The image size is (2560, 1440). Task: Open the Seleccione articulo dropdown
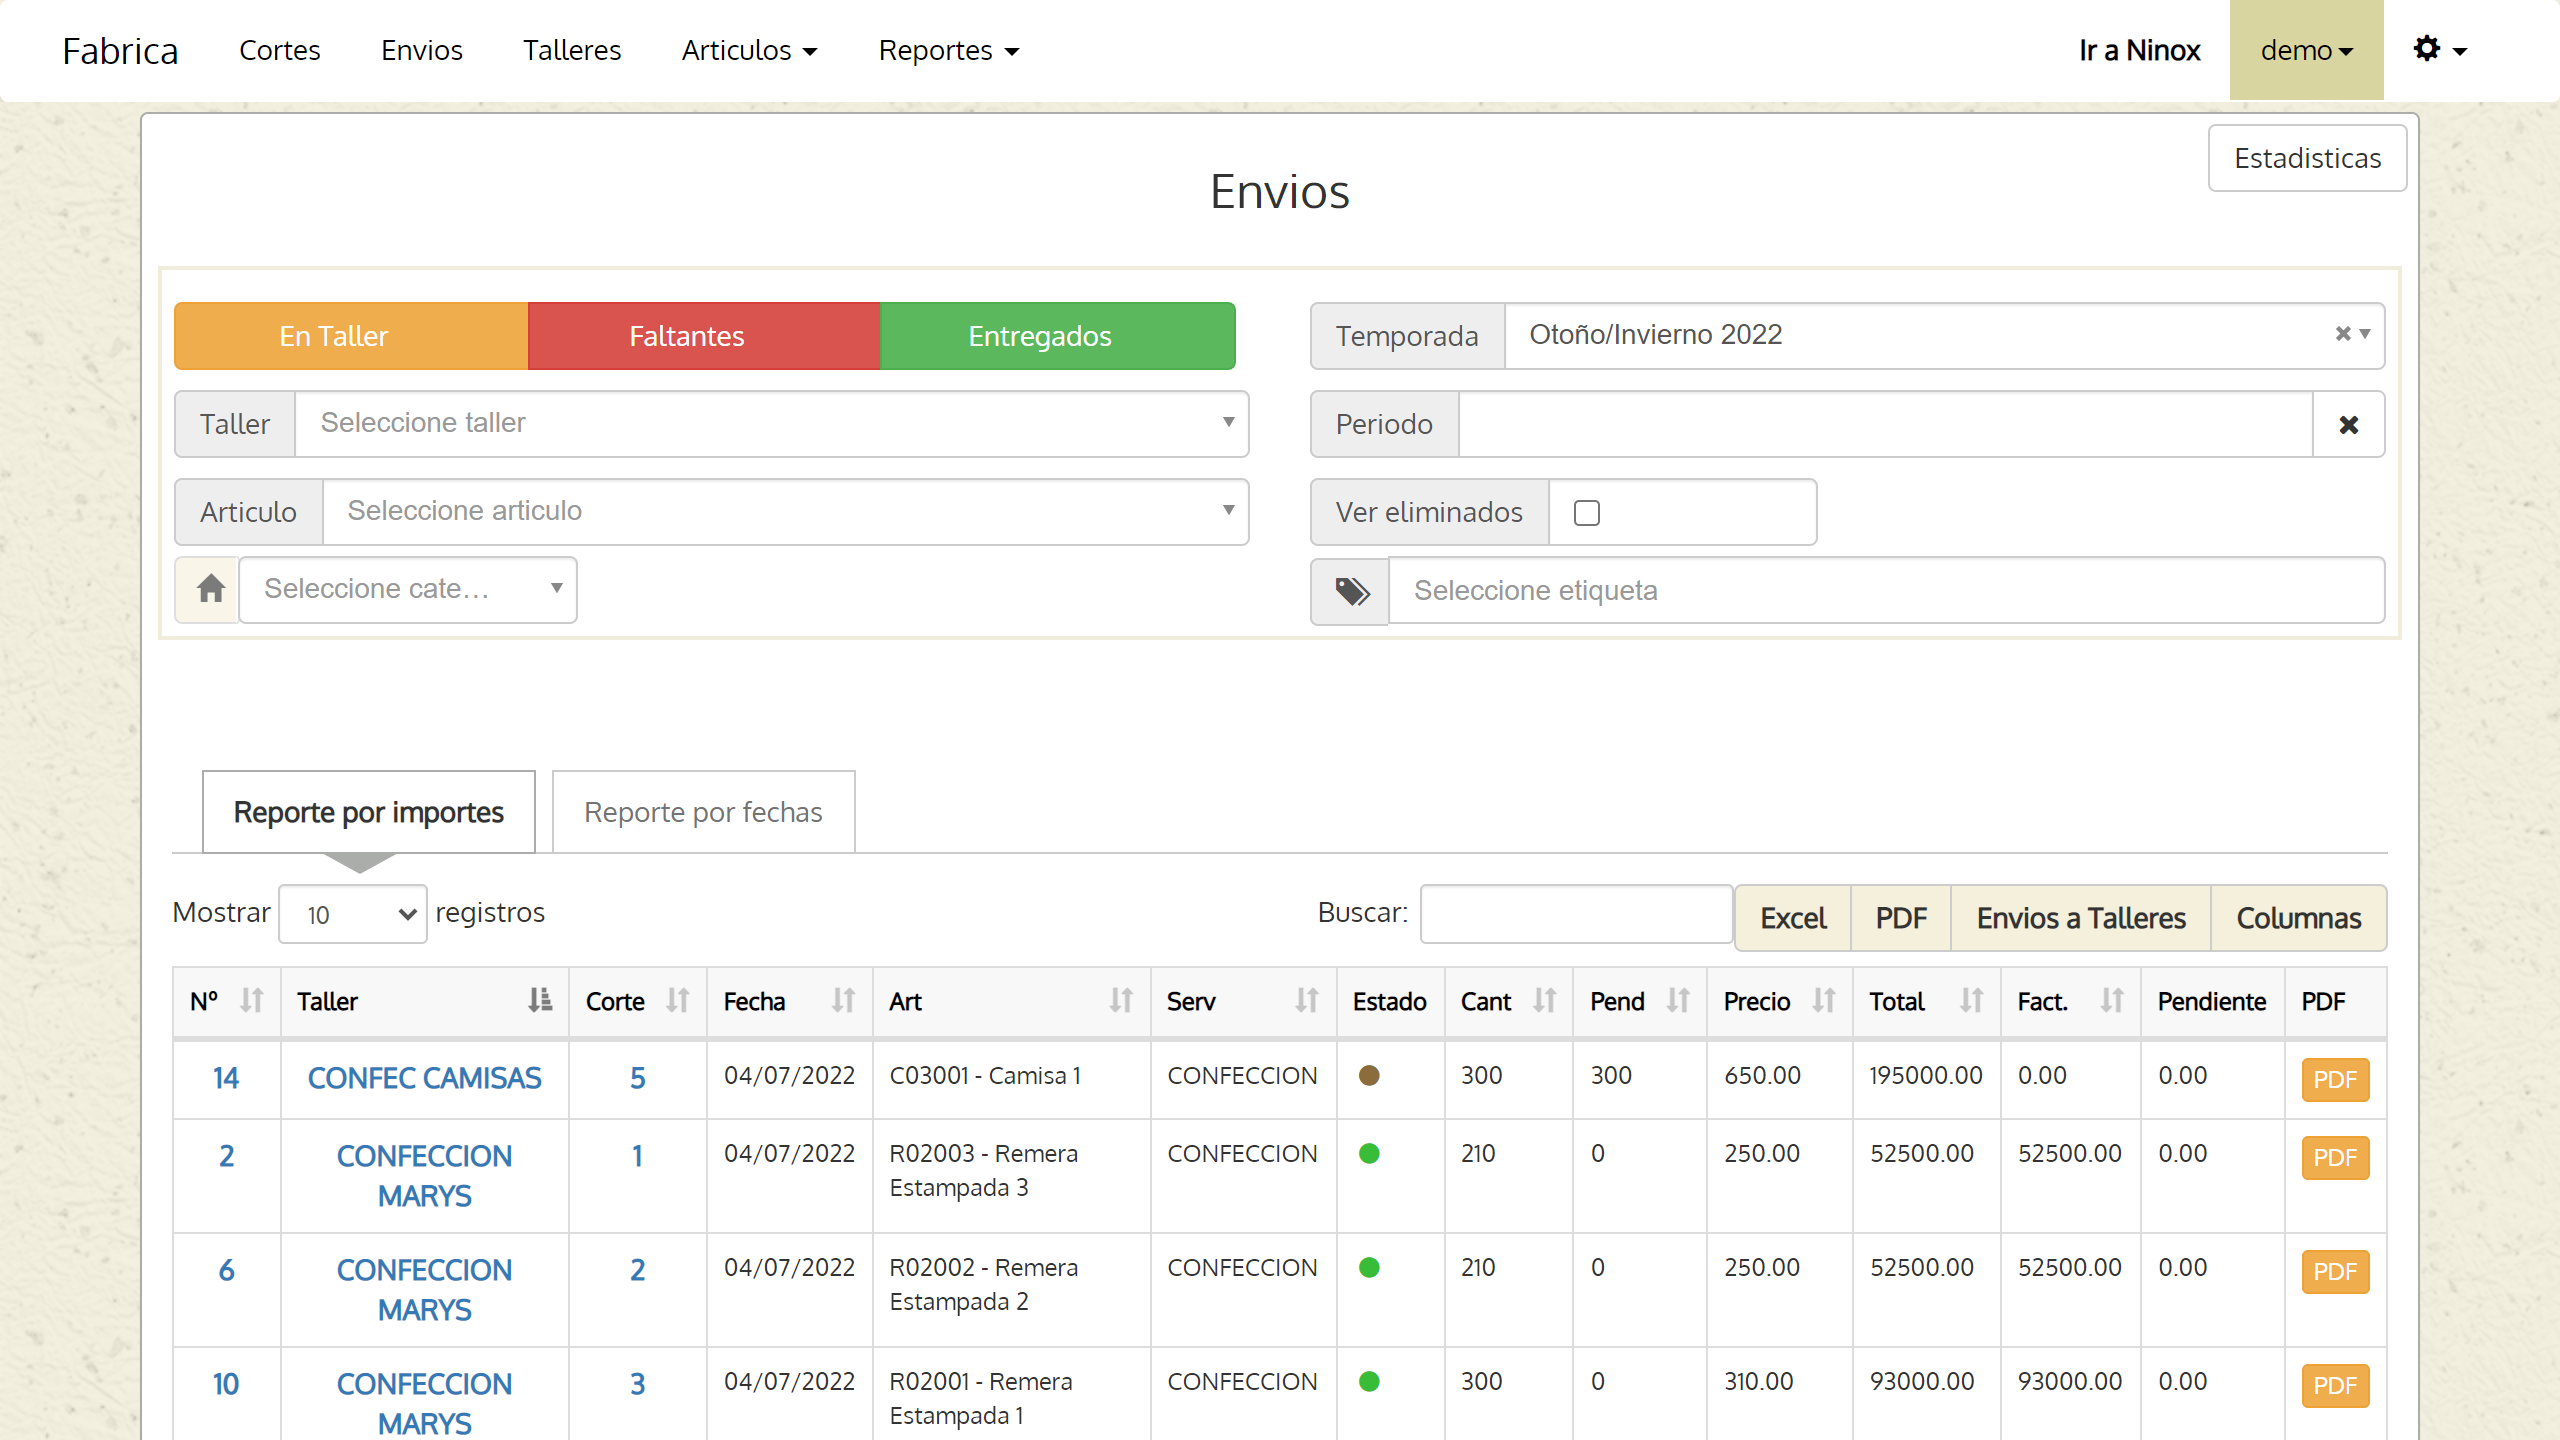click(x=786, y=512)
